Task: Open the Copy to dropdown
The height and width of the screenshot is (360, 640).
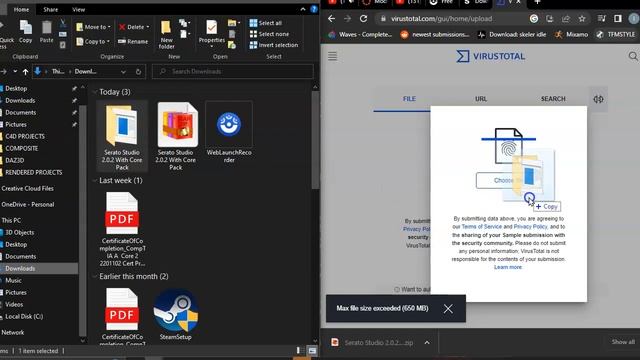Action: pyautogui.click(x=93, y=41)
